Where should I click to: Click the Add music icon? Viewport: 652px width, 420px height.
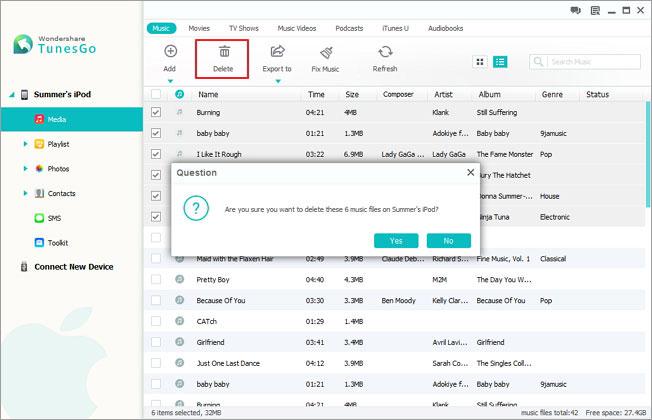[170, 51]
